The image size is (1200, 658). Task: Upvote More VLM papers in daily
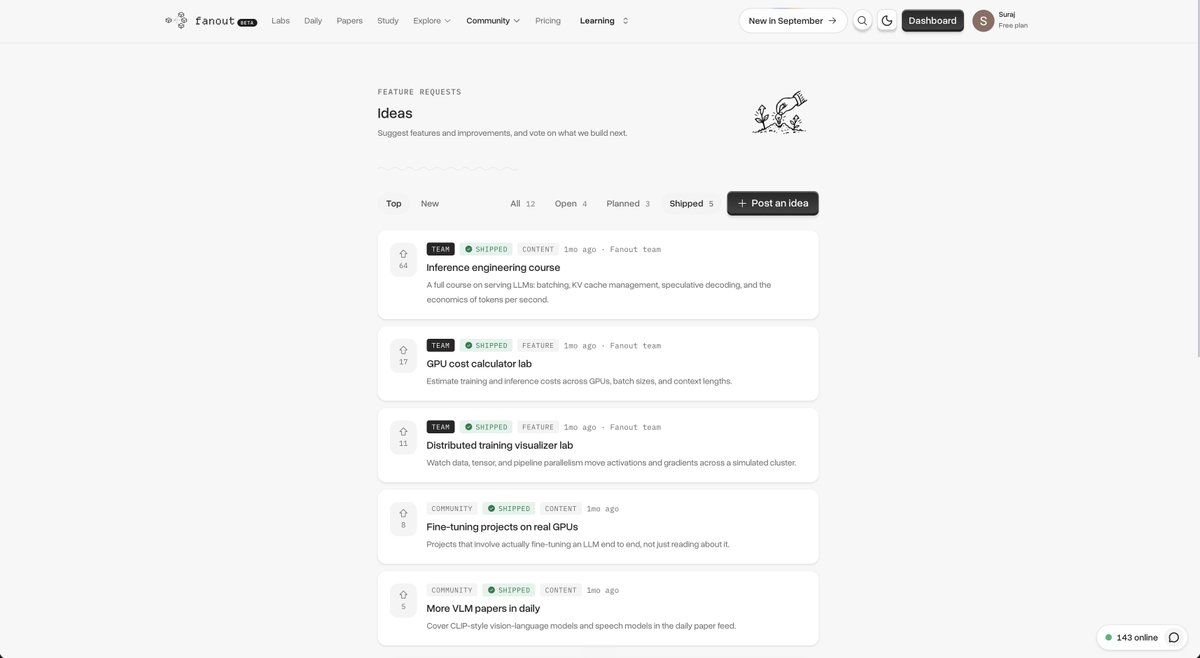point(403,600)
